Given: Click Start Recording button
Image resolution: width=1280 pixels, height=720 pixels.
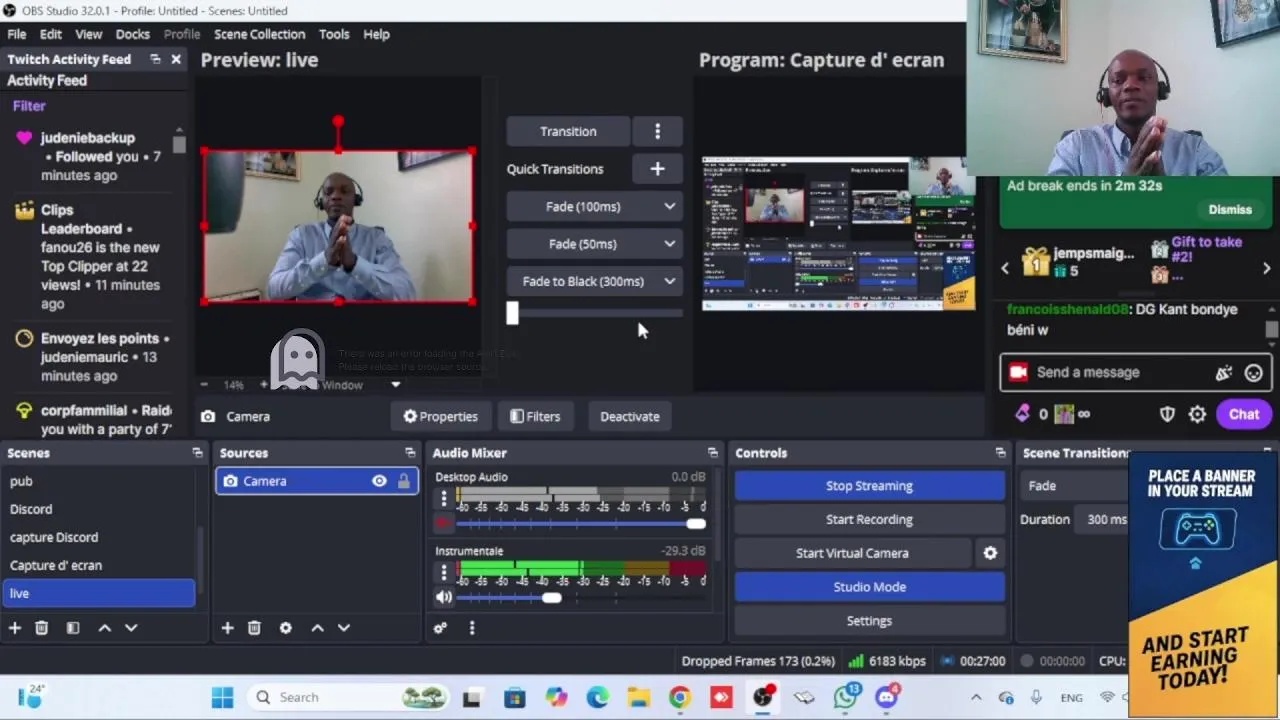Looking at the screenshot, I should point(869,519).
